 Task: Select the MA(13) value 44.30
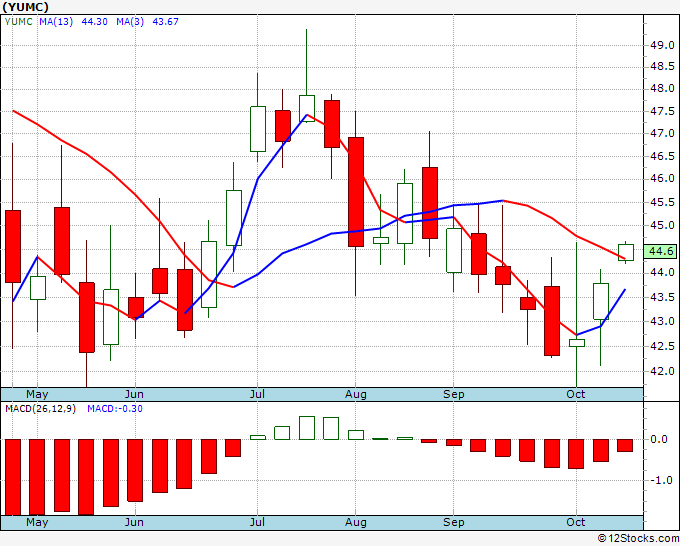click(x=94, y=22)
